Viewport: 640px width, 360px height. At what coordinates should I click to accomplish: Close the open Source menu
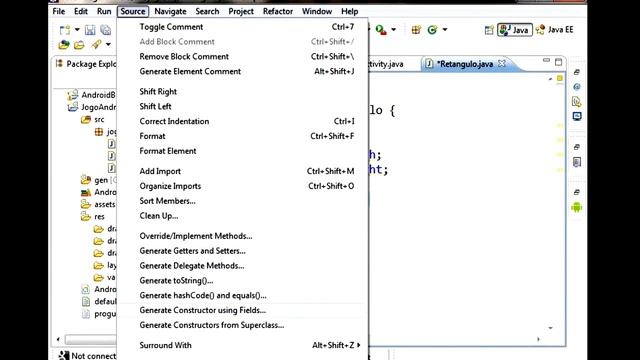[133, 11]
